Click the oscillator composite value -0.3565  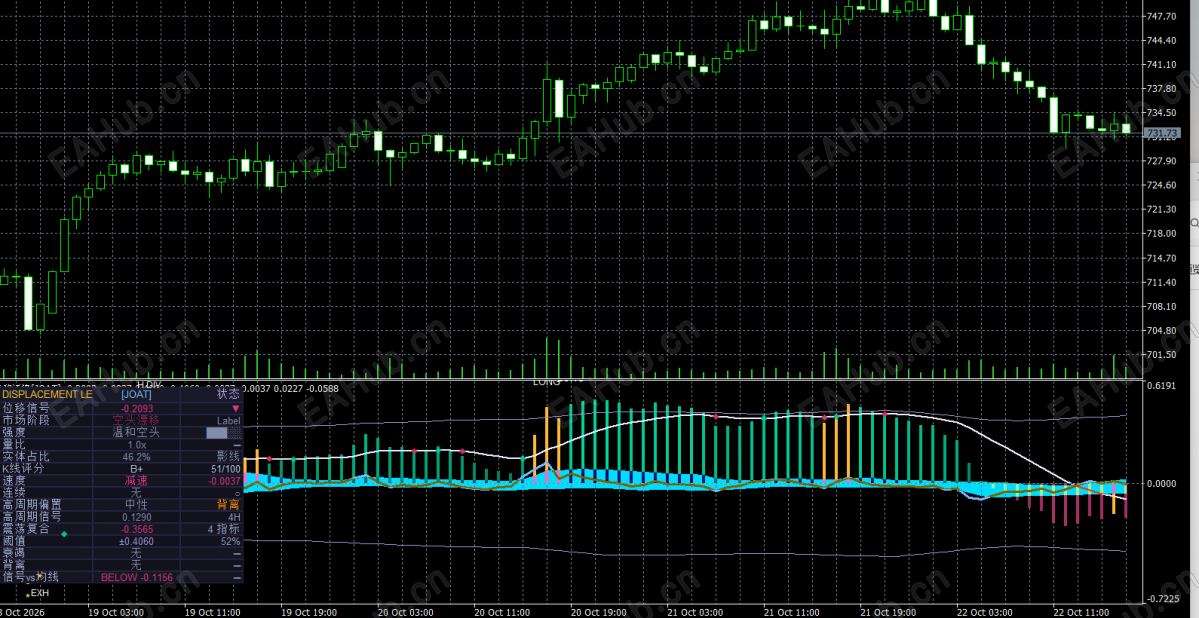coord(137,529)
